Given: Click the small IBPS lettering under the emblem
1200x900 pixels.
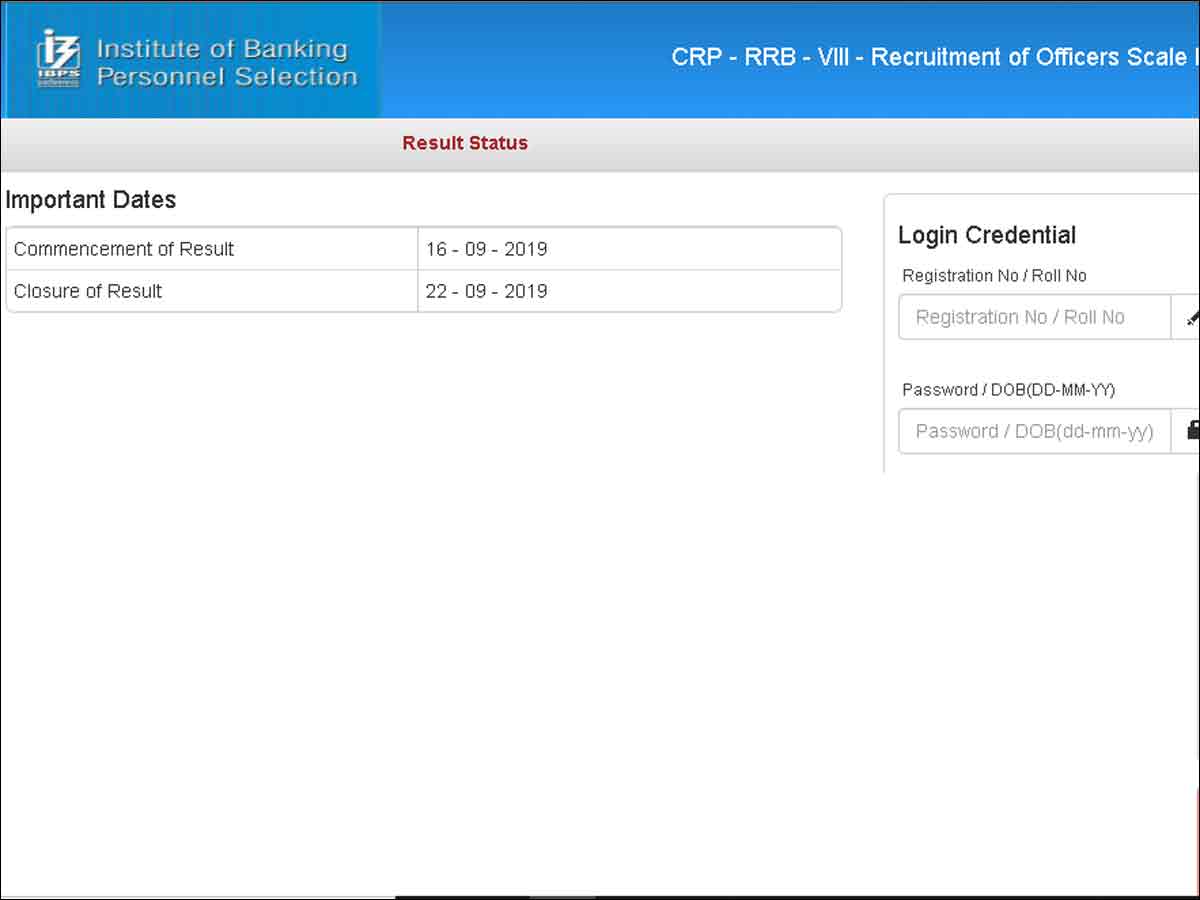Looking at the screenshot, I should (x=57, y=76).
